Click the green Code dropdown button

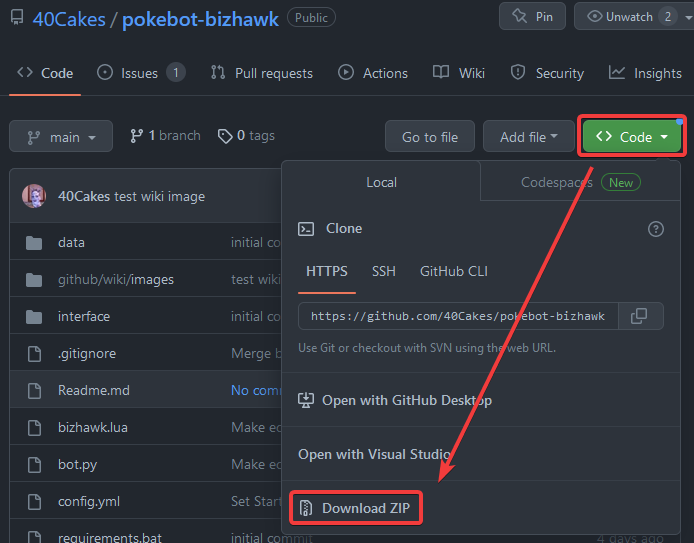[x=632, y=136]
